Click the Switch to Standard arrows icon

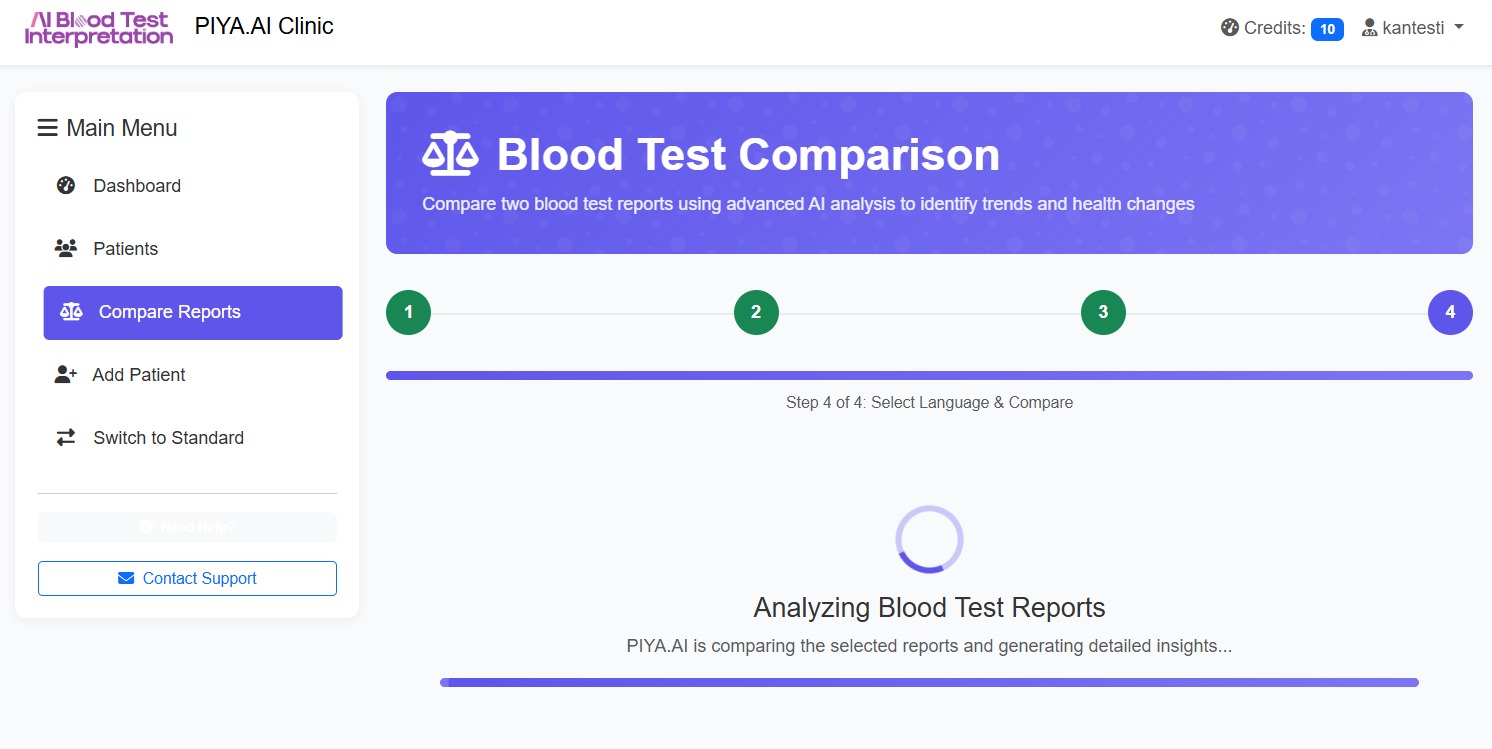pos(66,438)
